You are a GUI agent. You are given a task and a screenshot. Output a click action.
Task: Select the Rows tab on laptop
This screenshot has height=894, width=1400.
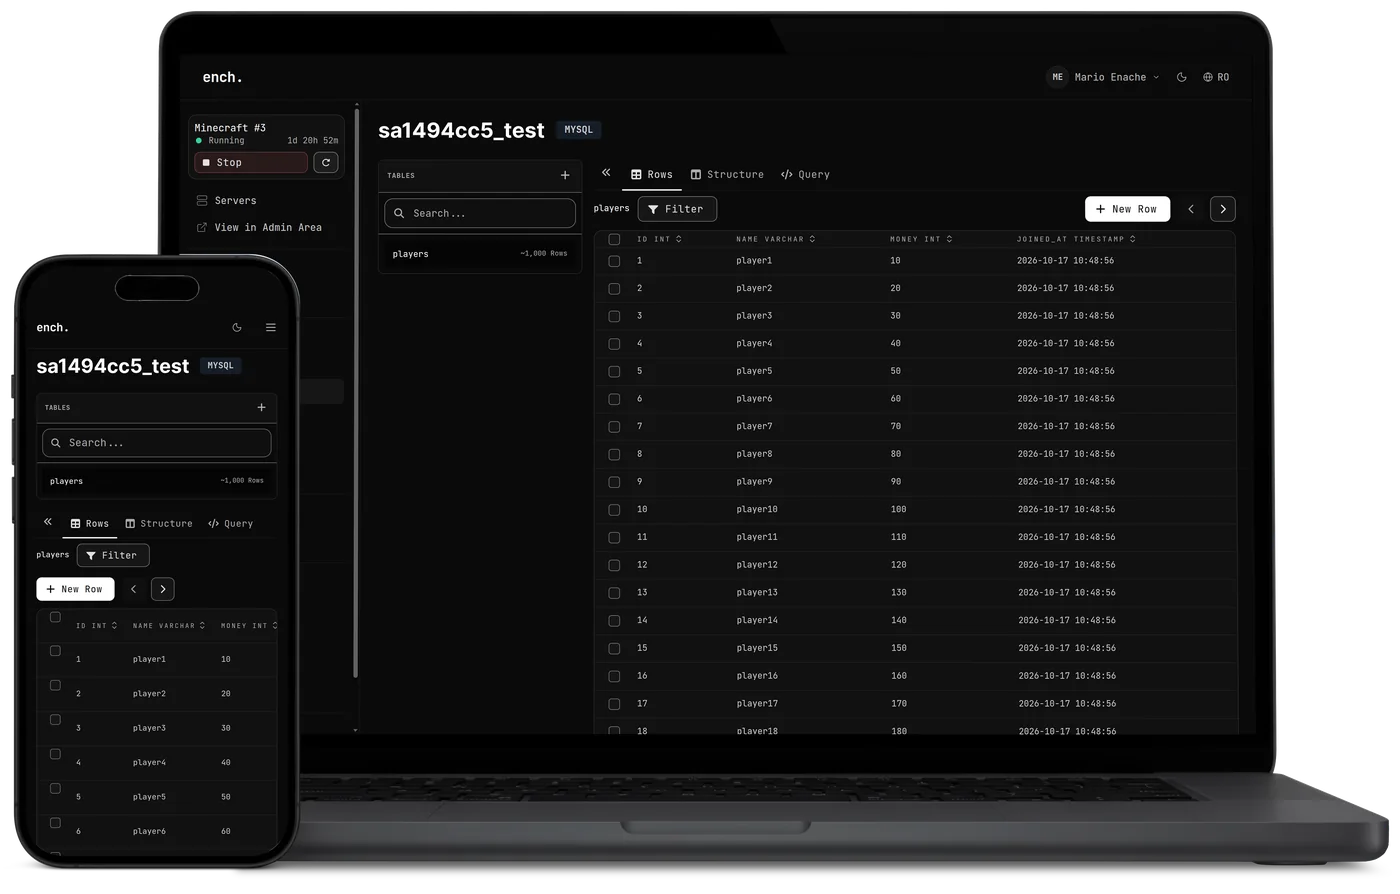click(x=651, y=175)
